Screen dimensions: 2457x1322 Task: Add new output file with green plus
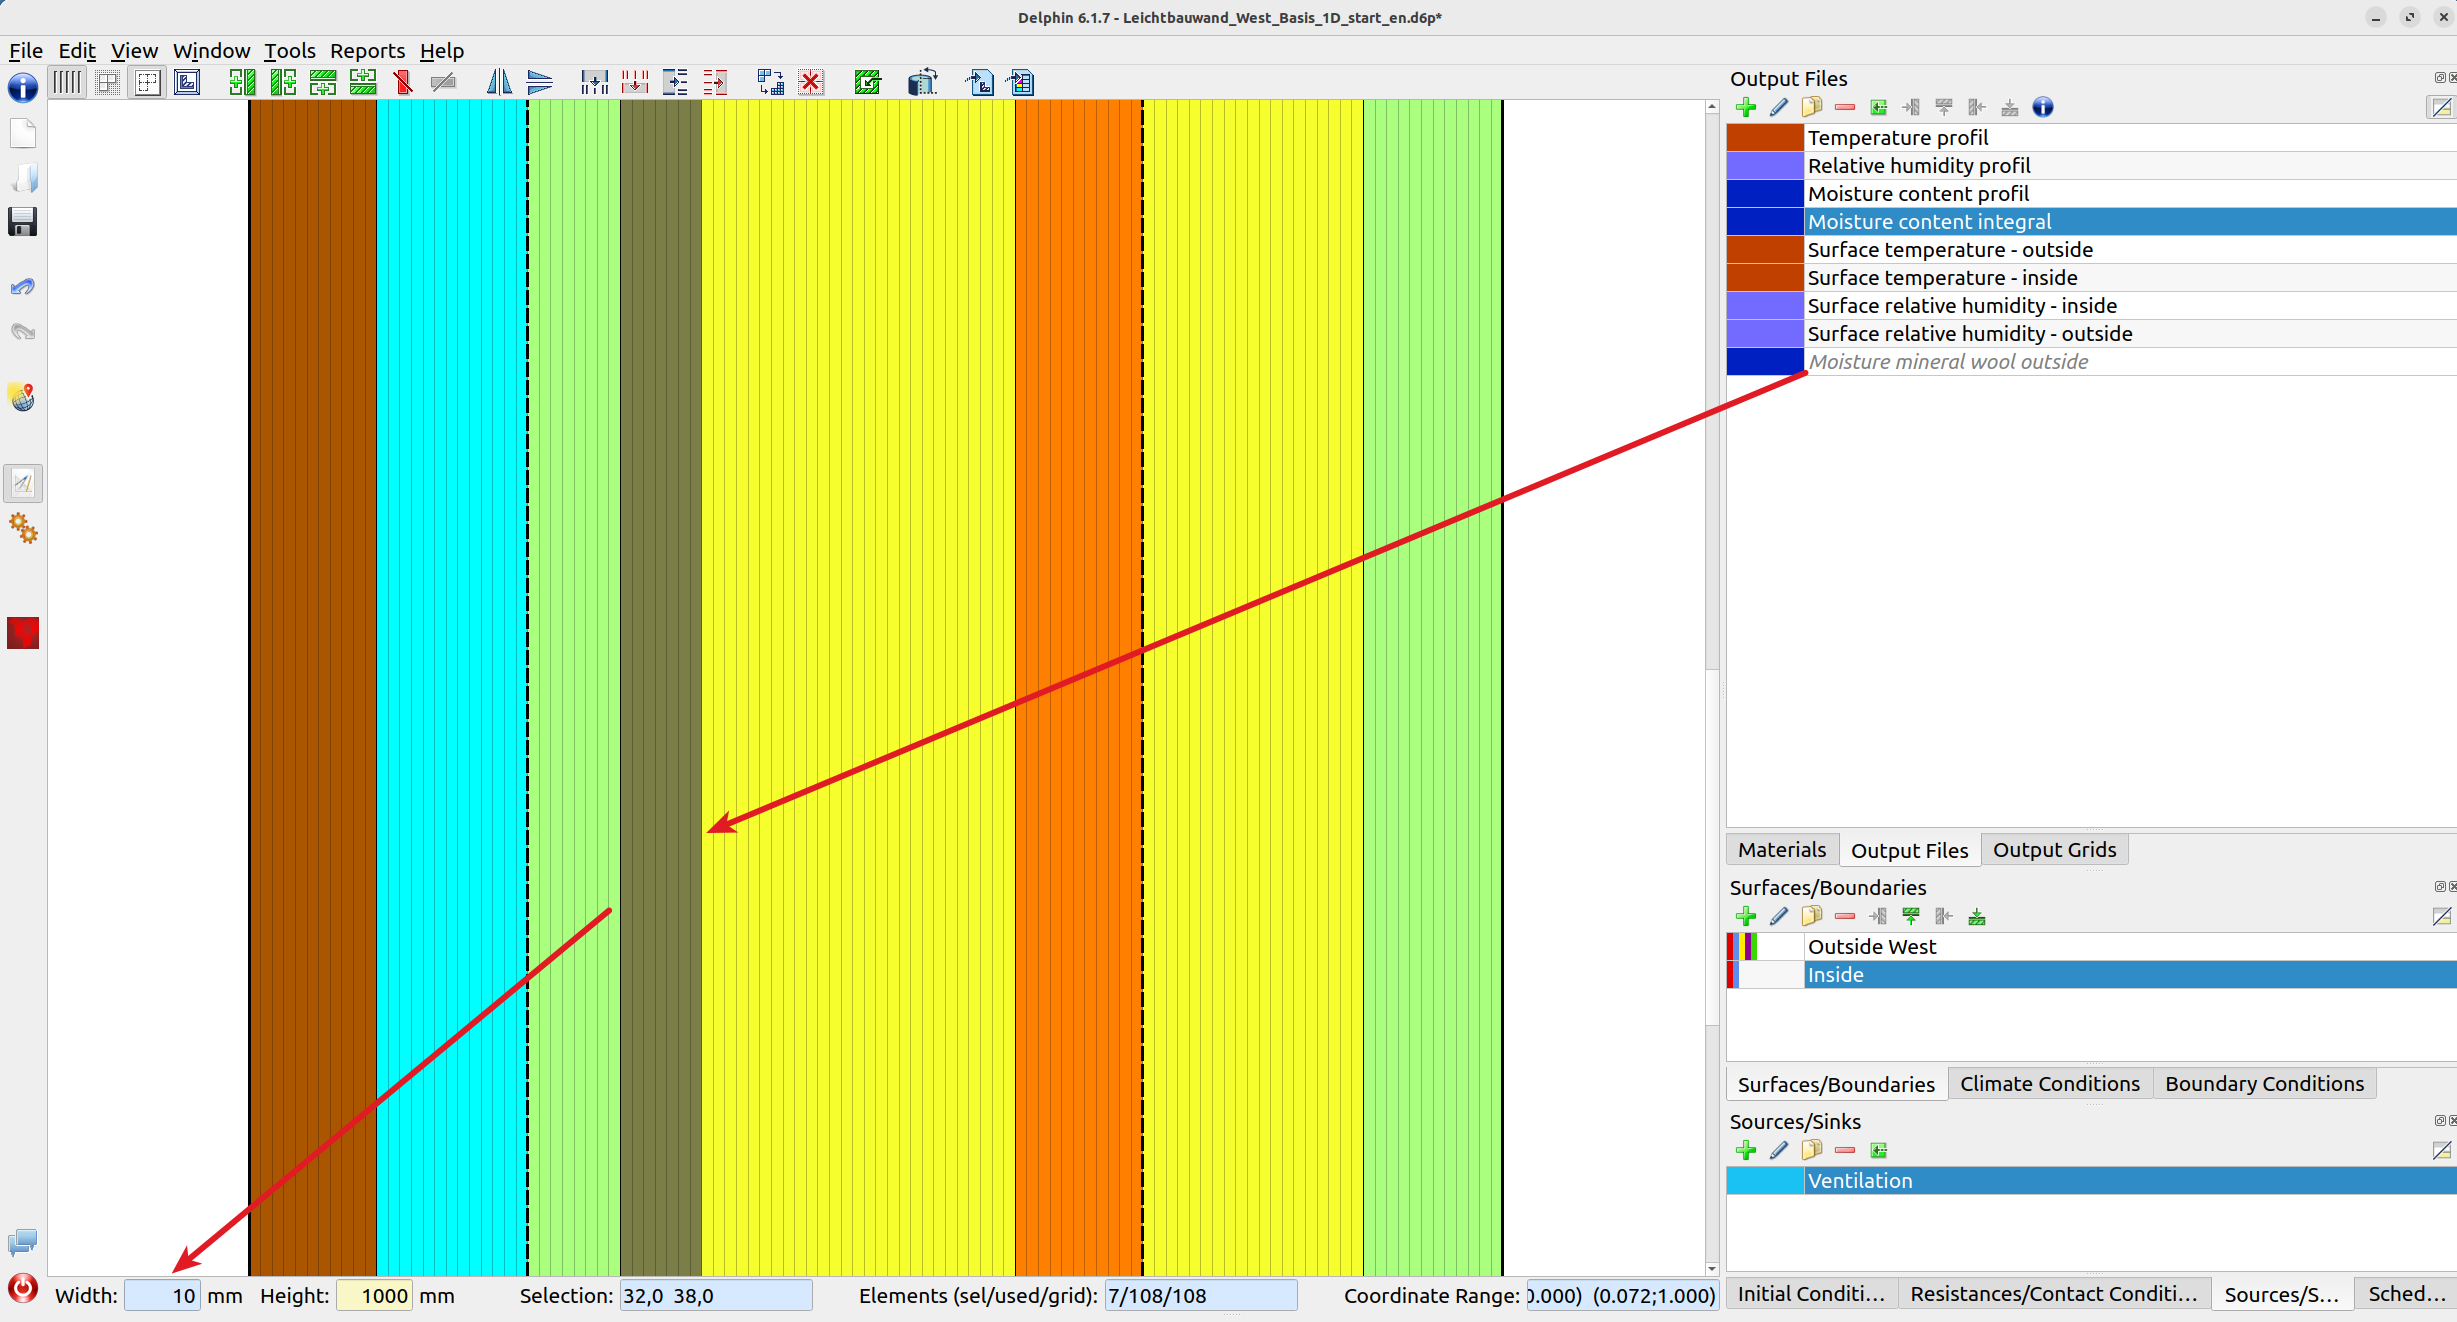pos(1746,107)
